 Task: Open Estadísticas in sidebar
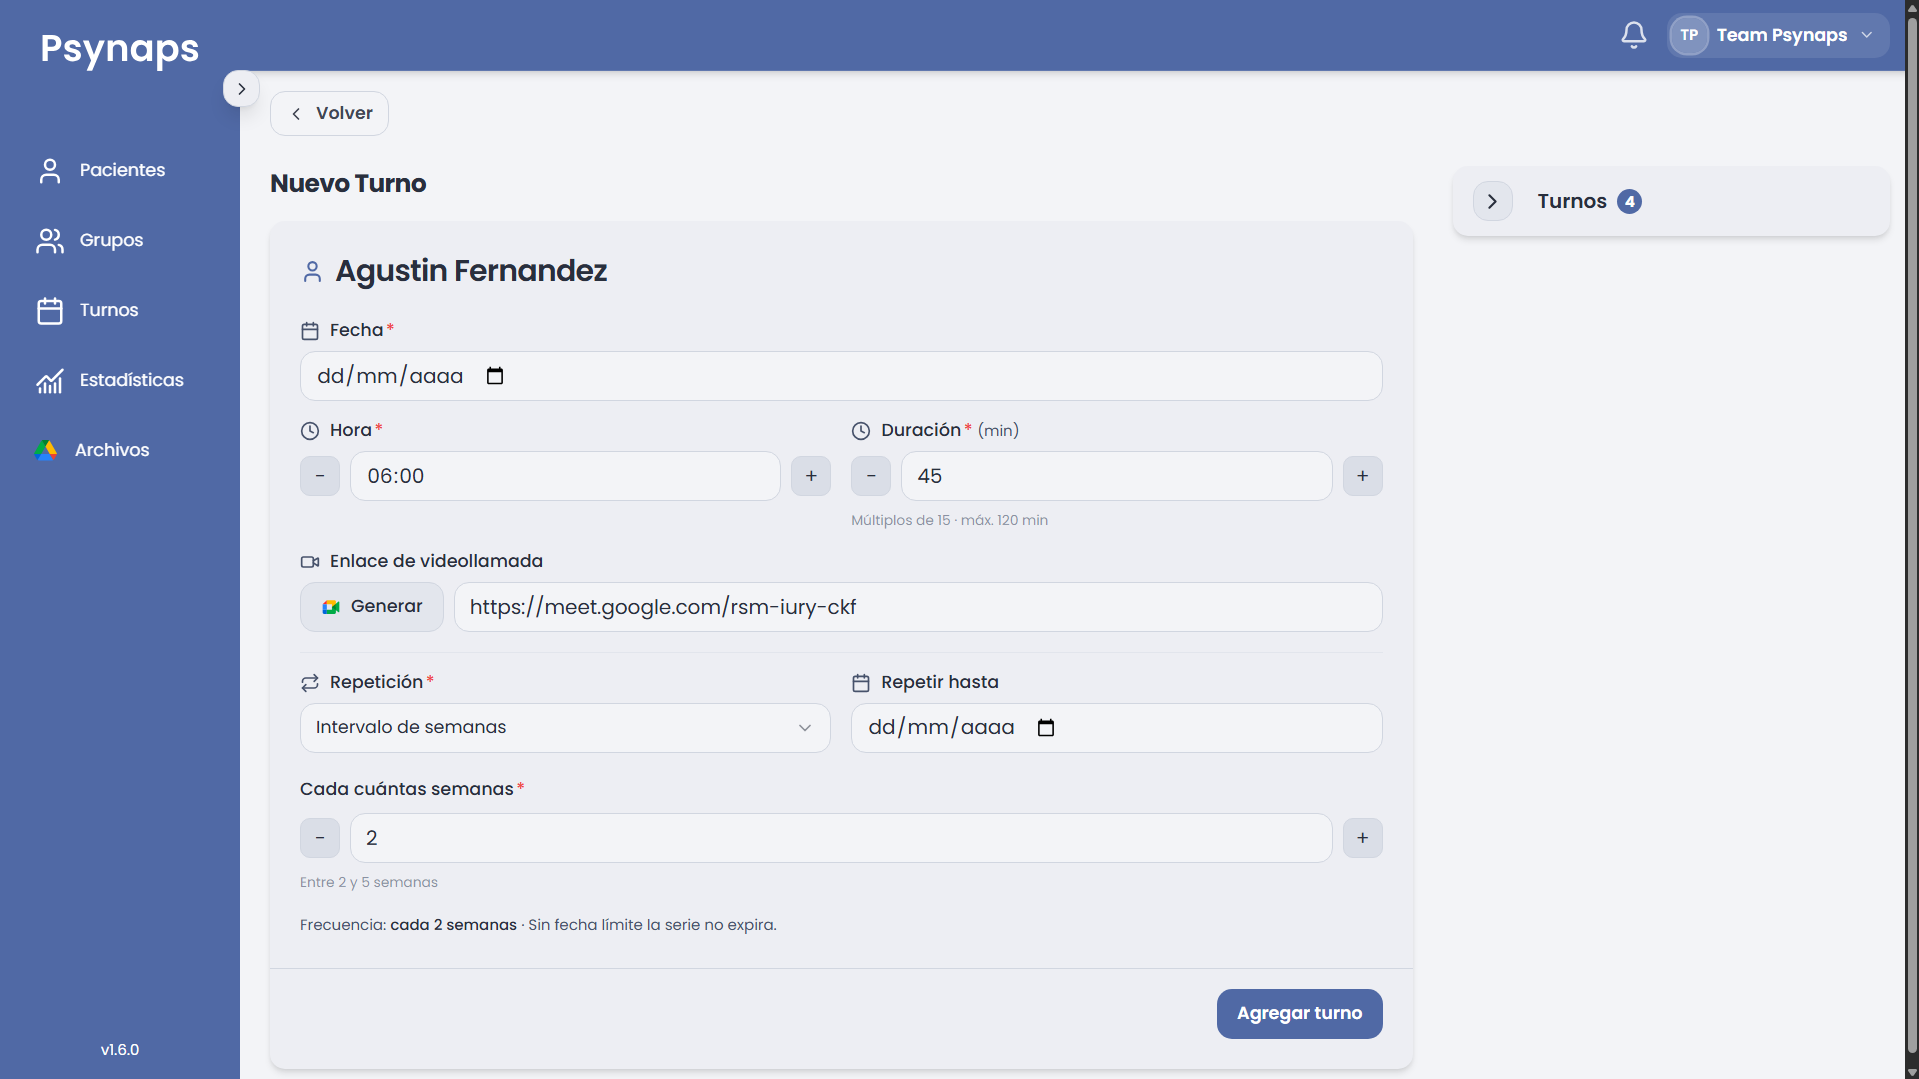(x=110, y=380)
